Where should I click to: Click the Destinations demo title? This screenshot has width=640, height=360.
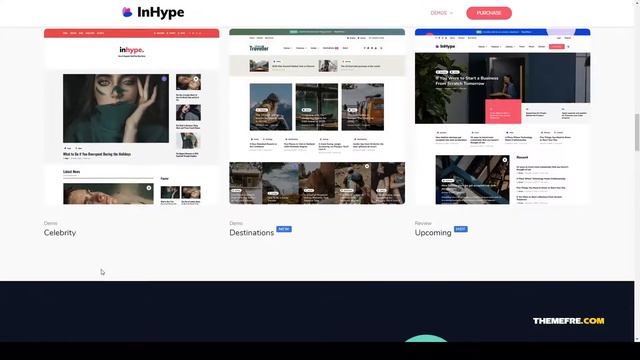coord(251,233)
